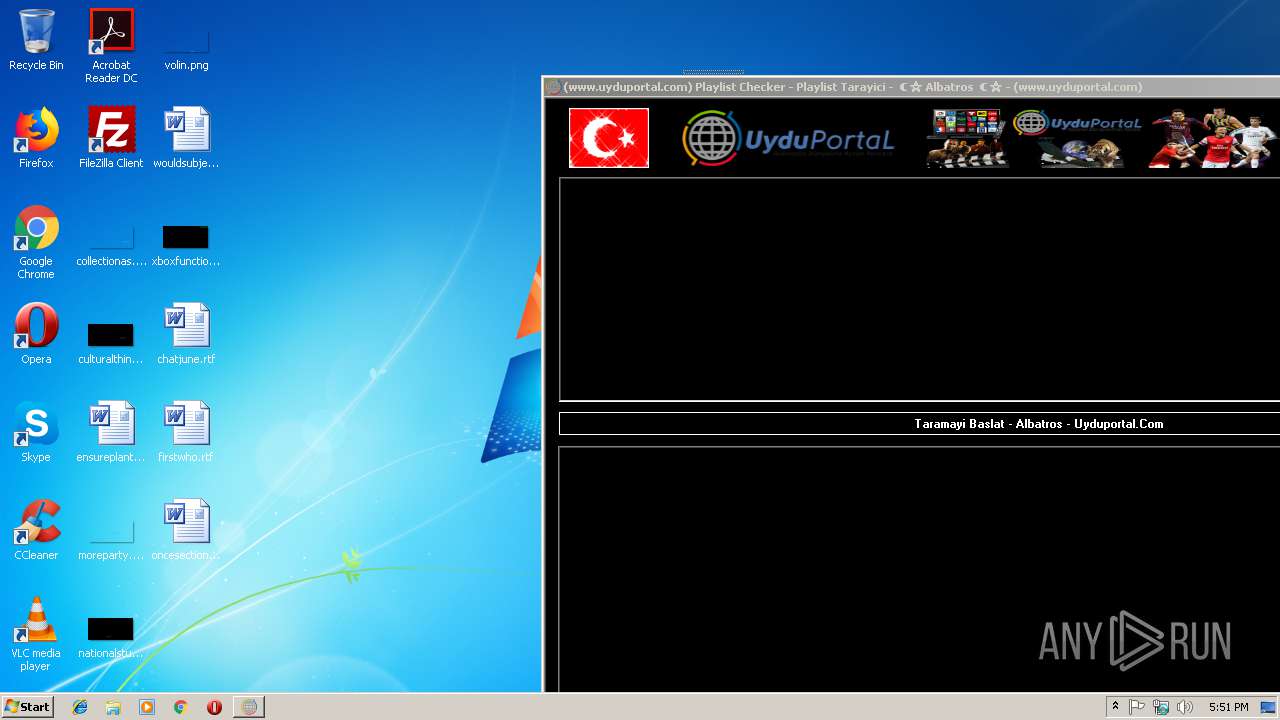The image size is (1280, 720).
Task: Open Internet Explorer from the taskbar
Action: coord(80,707)
